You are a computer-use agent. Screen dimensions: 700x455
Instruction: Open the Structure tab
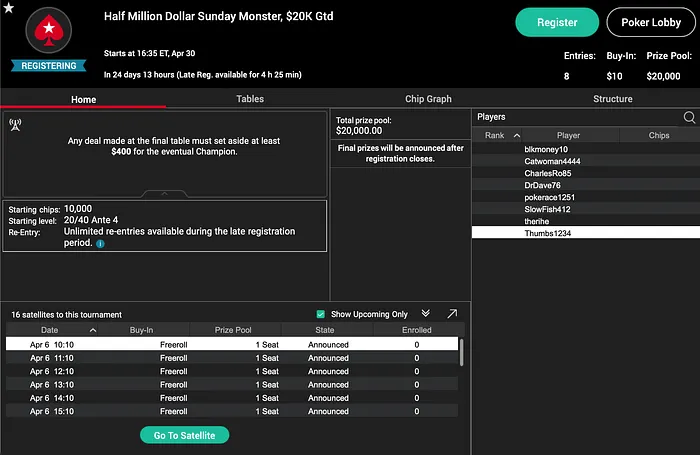[612, 99]
